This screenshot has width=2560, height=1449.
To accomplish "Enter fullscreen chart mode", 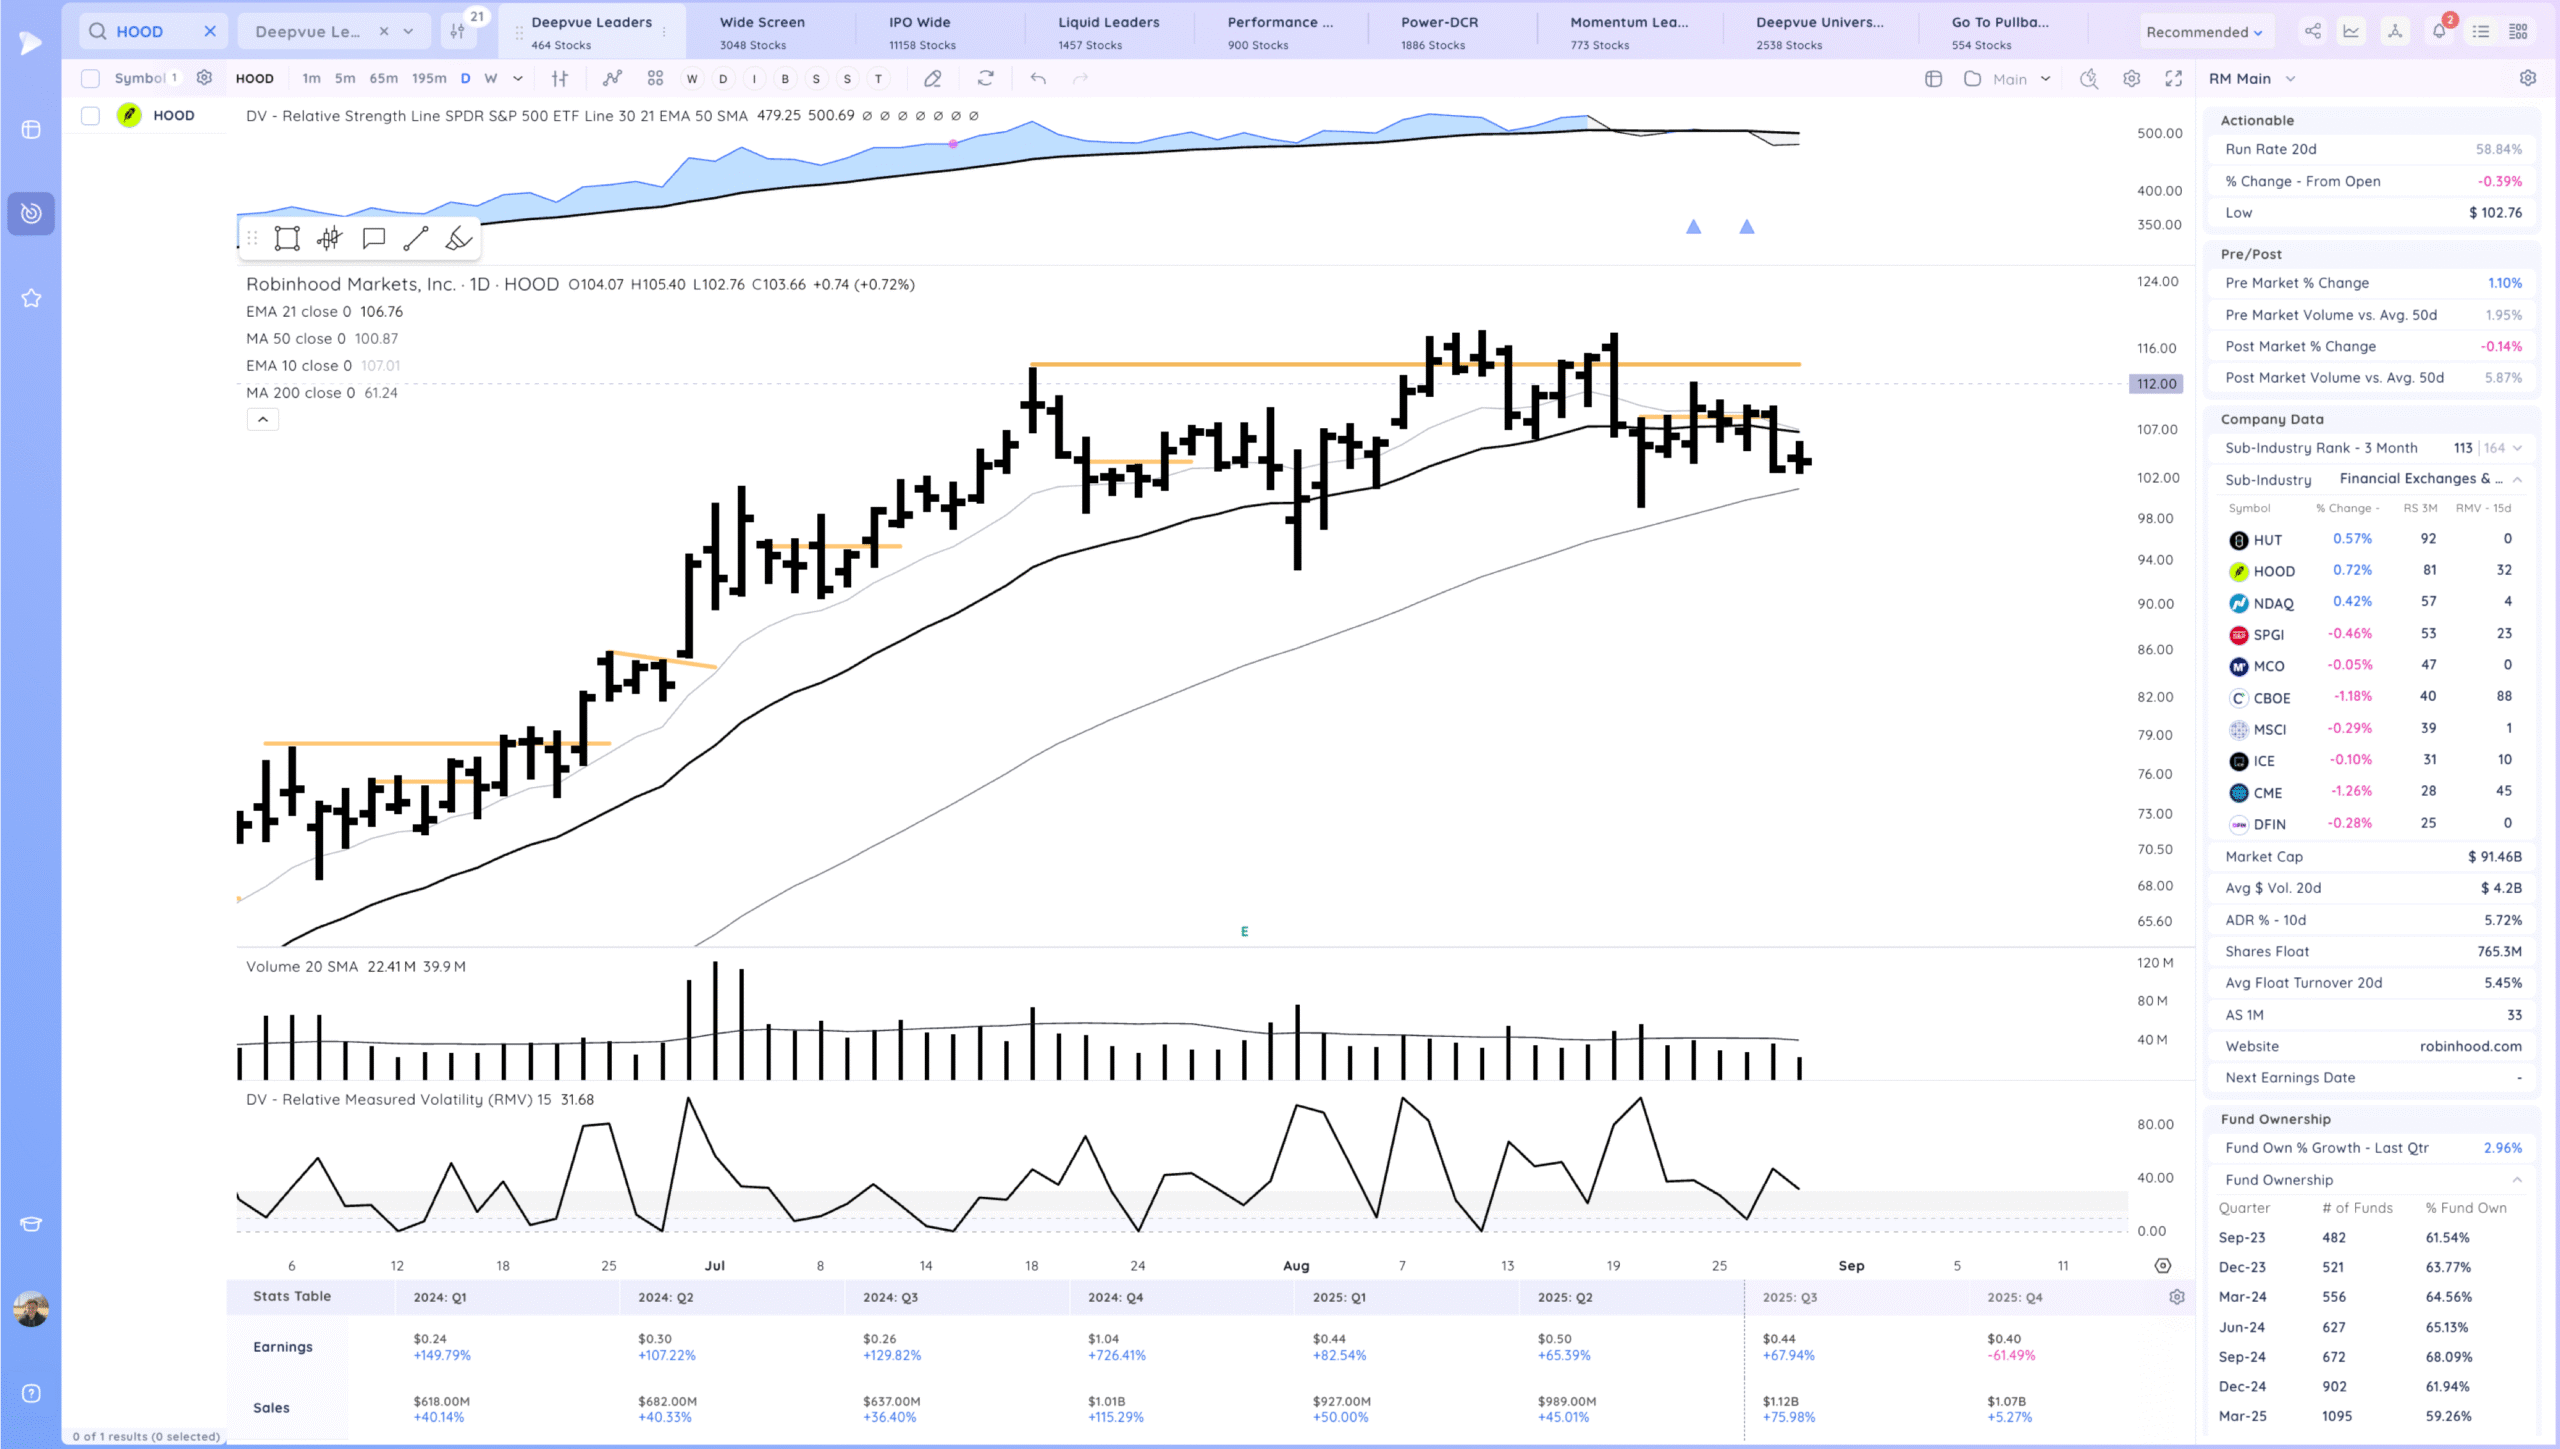I will coord(2173,78).
